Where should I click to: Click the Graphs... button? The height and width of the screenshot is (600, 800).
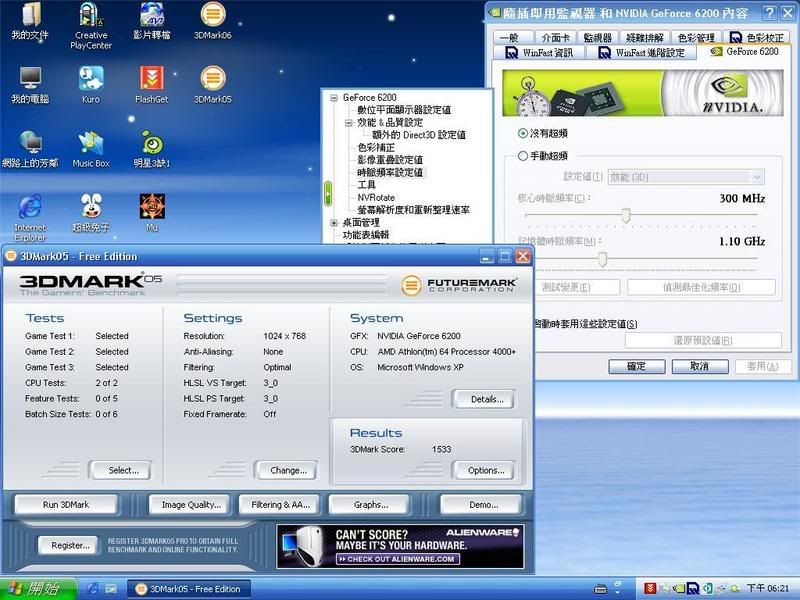click(x=371, y=505)
